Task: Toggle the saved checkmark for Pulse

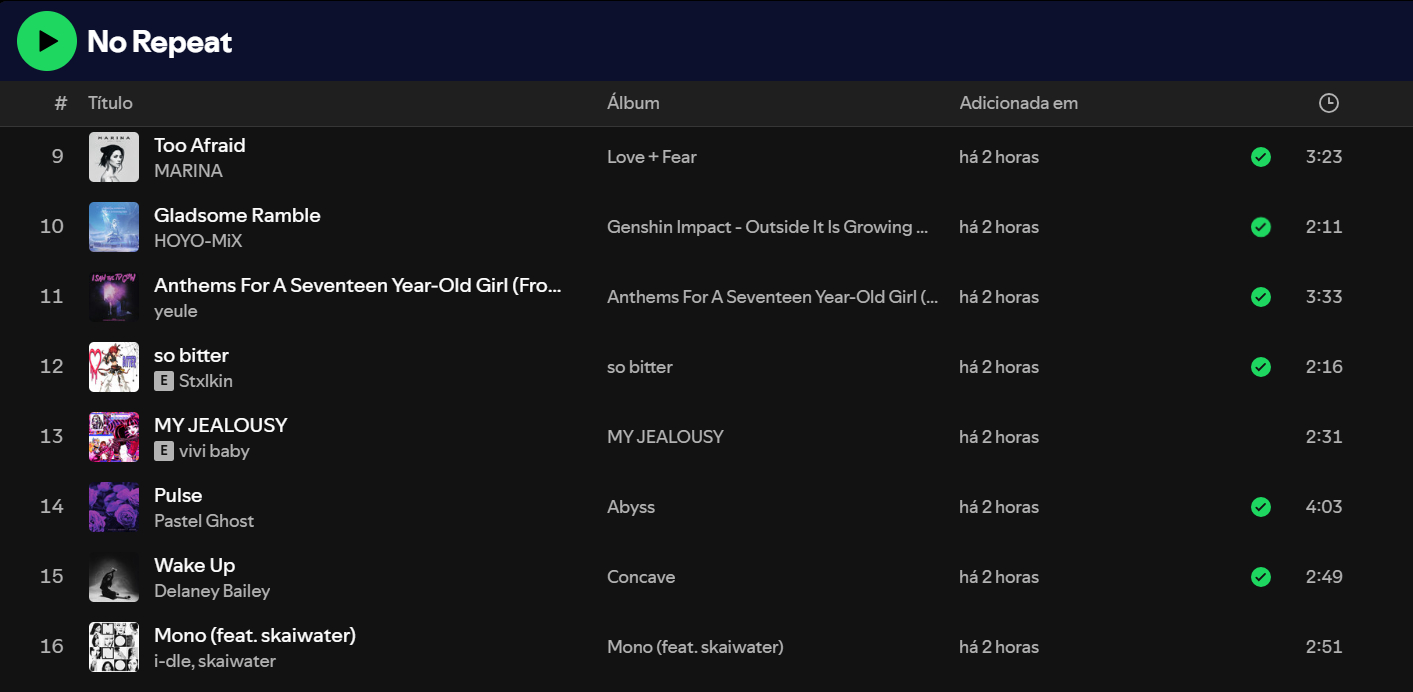Action: coord(1261,507)
